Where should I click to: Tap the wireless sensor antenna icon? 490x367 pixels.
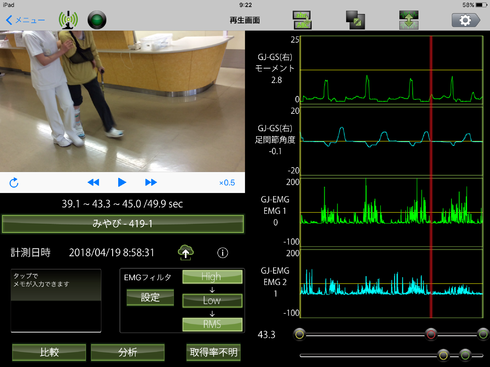(68, 20)
